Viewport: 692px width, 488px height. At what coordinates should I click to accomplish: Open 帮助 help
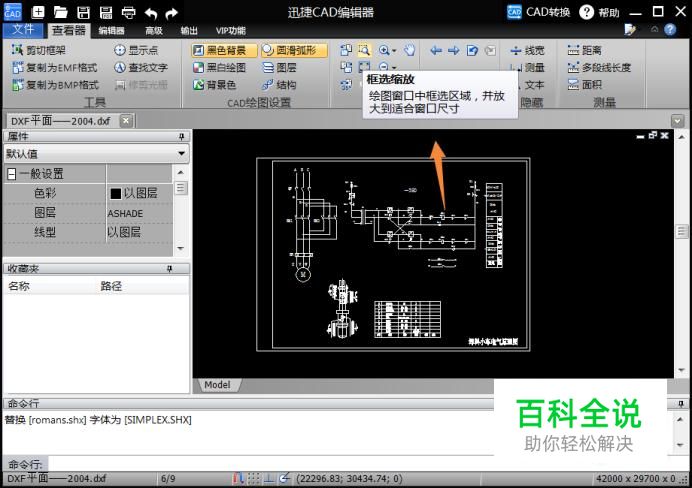(599, 12)
